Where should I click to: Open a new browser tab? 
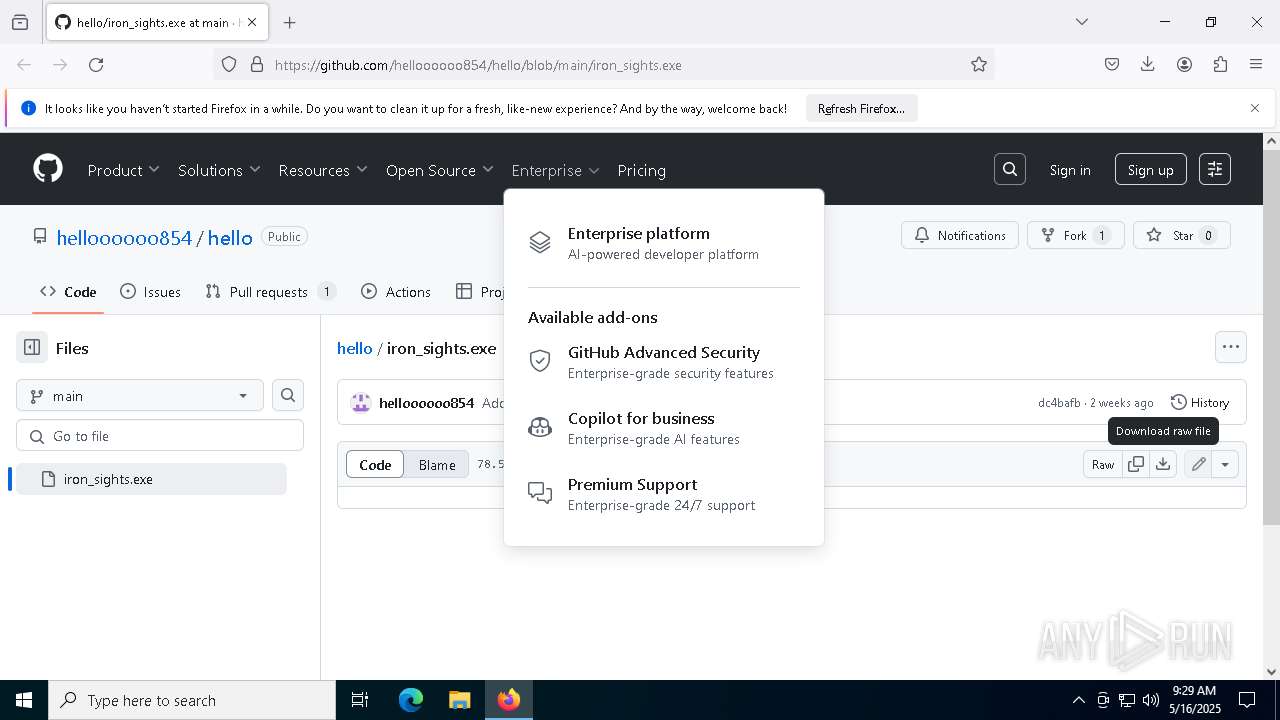(290, 22)
